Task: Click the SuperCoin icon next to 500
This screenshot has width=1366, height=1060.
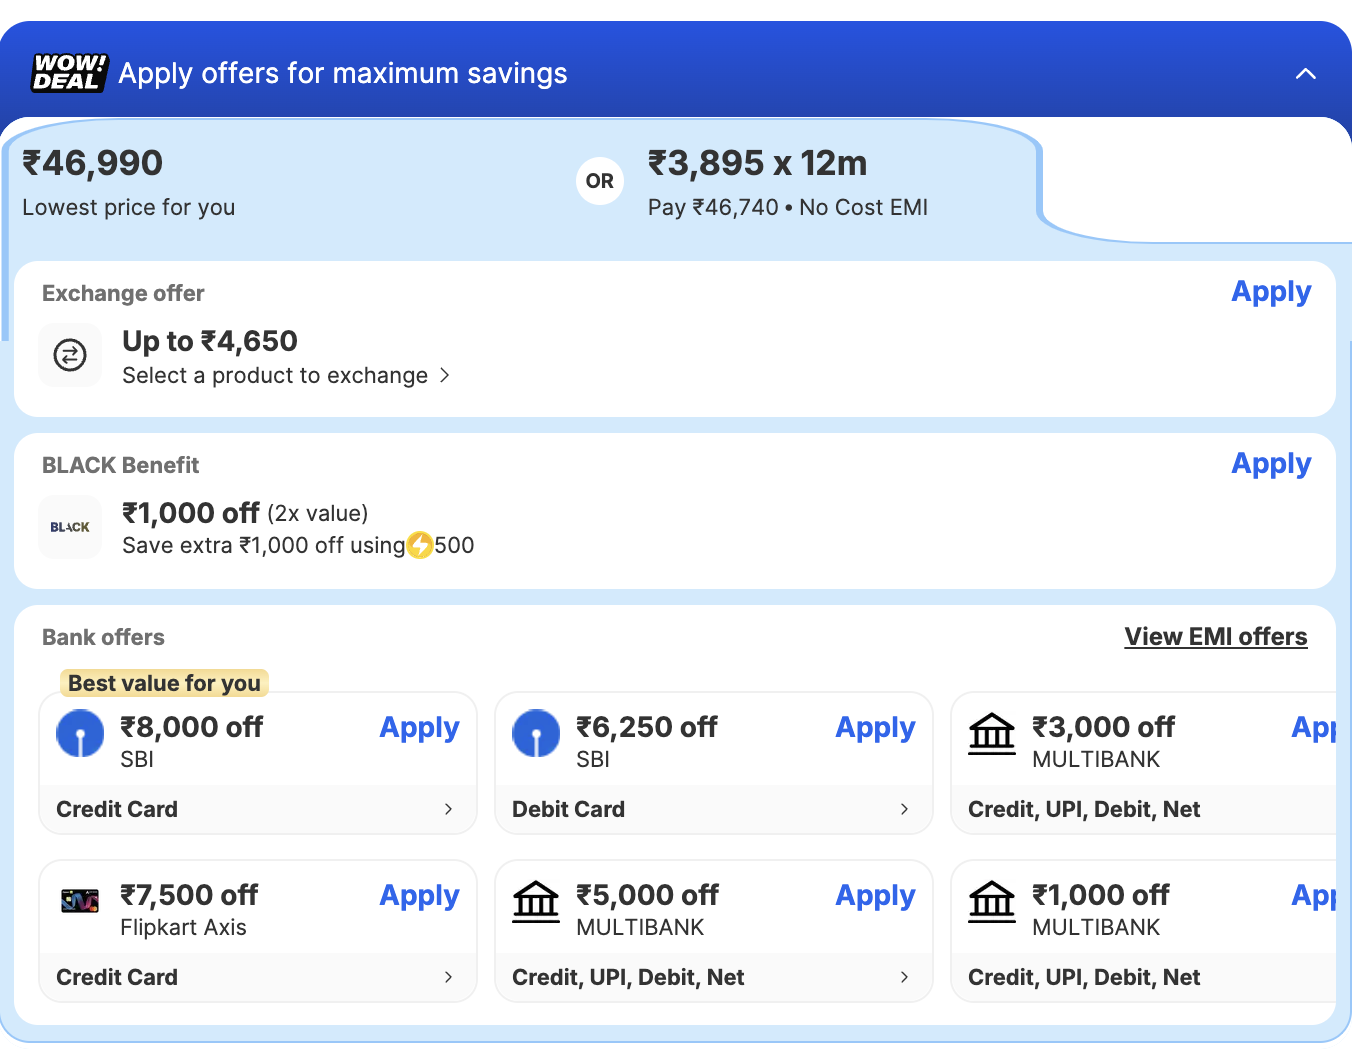Action: click(x=420, y=545)
